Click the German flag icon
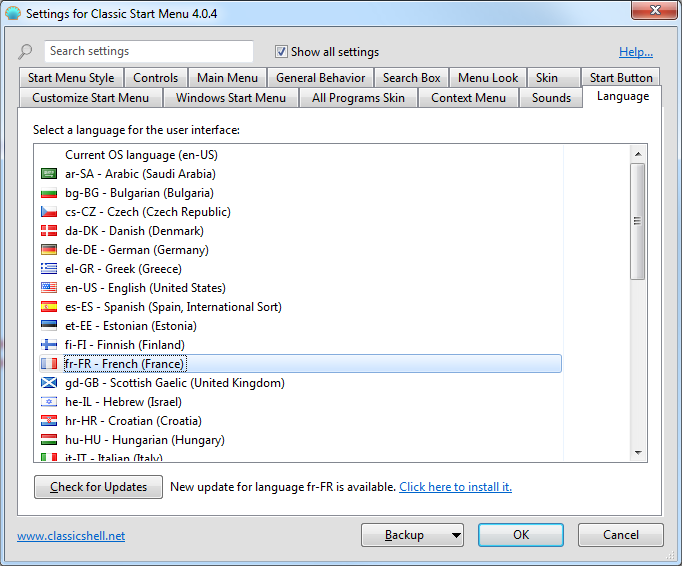This screenshot has height=566, width=682. click(48, 250)
